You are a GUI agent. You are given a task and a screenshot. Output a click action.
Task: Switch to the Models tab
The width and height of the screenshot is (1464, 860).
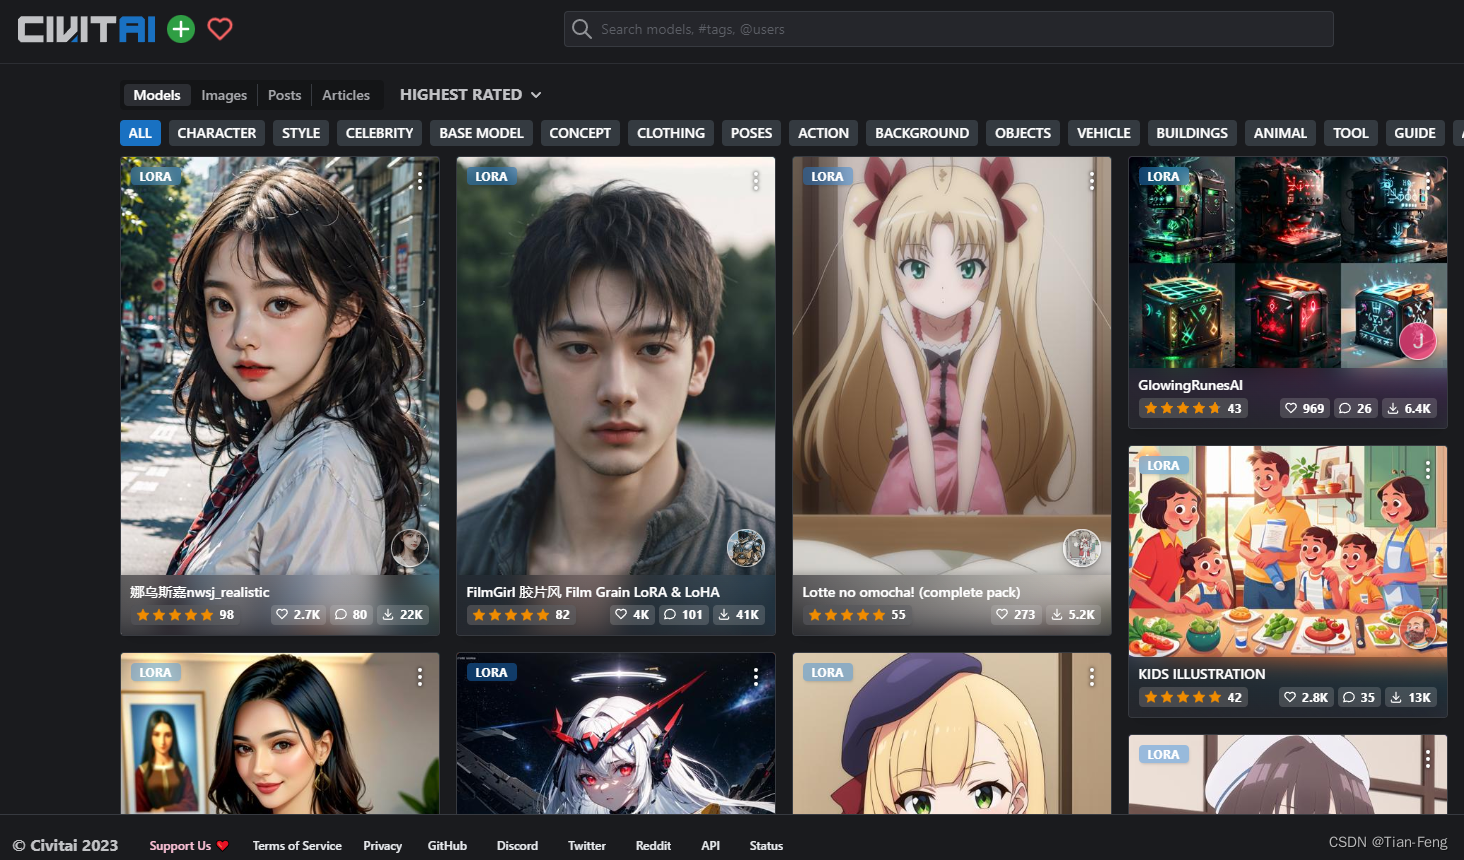tap(157, 95)
